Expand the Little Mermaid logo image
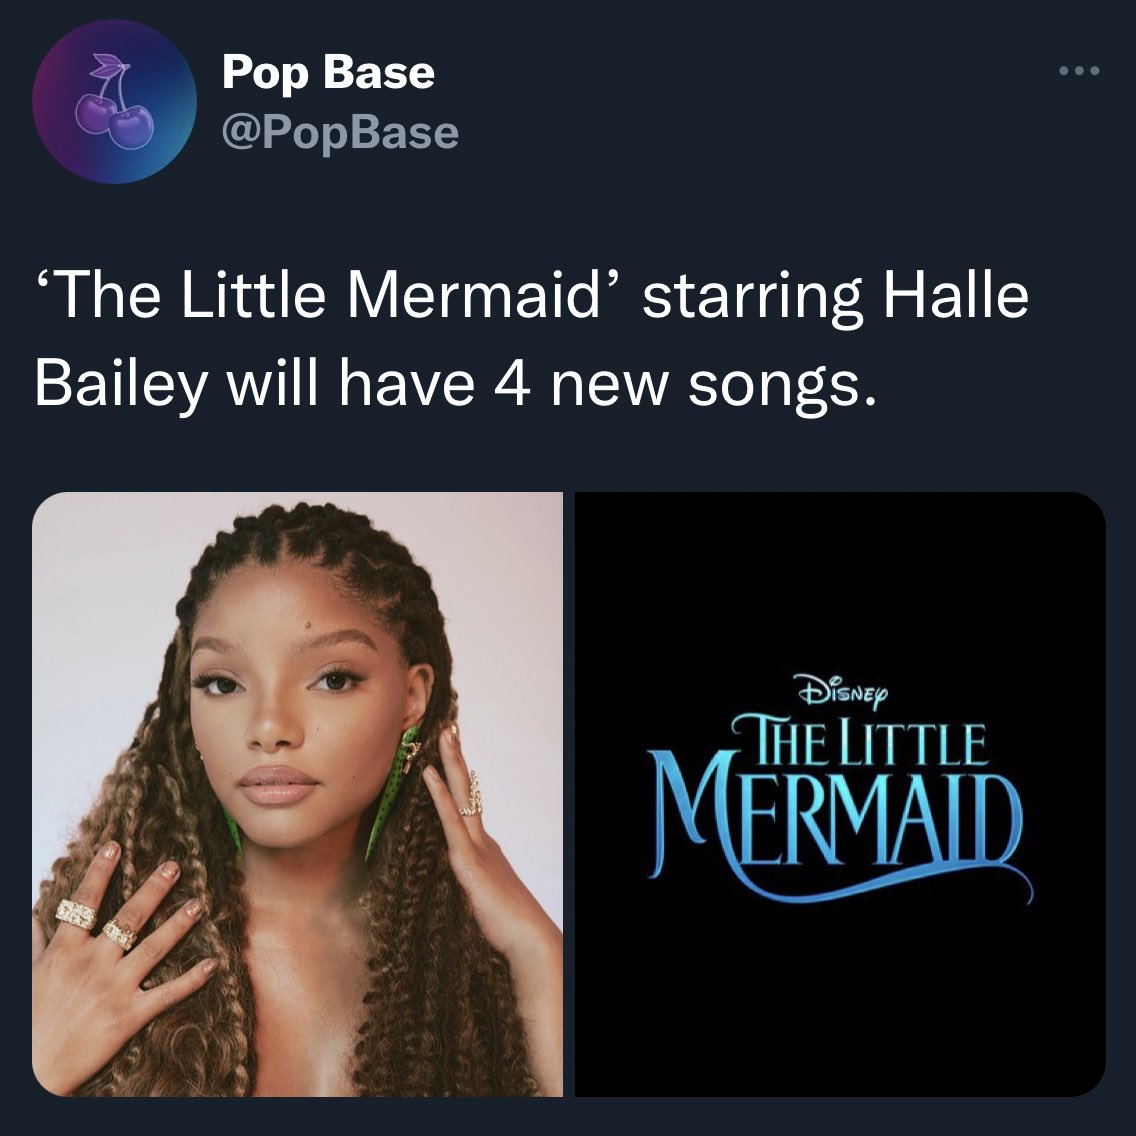 [840, 794]
